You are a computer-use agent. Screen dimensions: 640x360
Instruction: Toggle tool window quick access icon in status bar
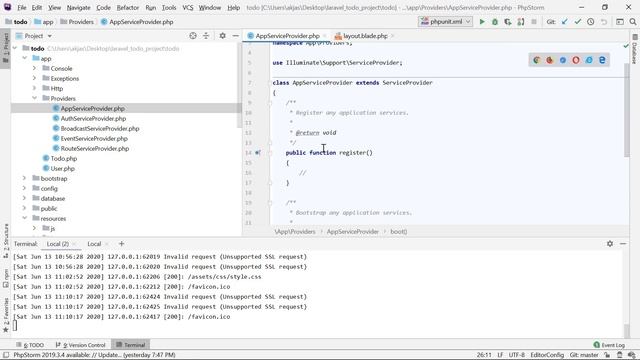[6, 355]
